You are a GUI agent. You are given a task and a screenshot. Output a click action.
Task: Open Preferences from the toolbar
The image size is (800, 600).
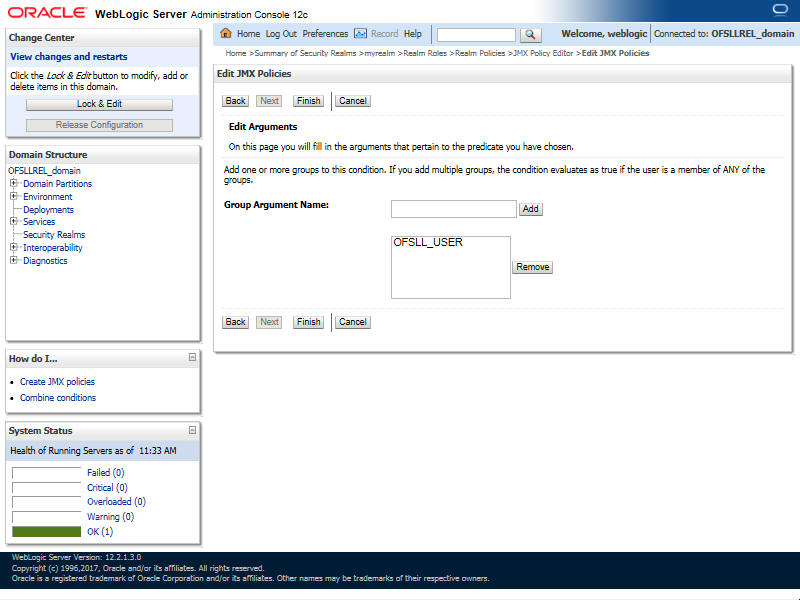pyautogui.click(x=325, y=34)
